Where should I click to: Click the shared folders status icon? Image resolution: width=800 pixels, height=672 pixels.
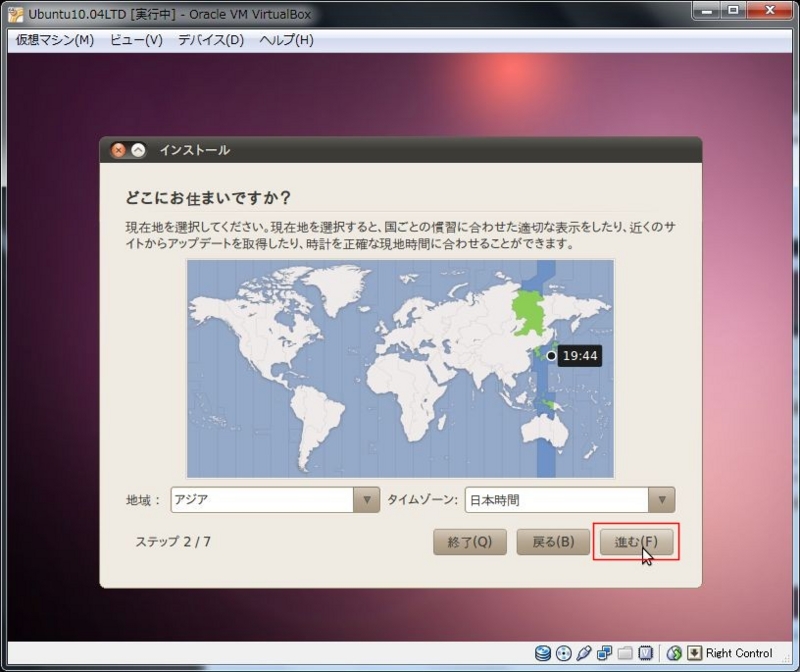(625, 653)
